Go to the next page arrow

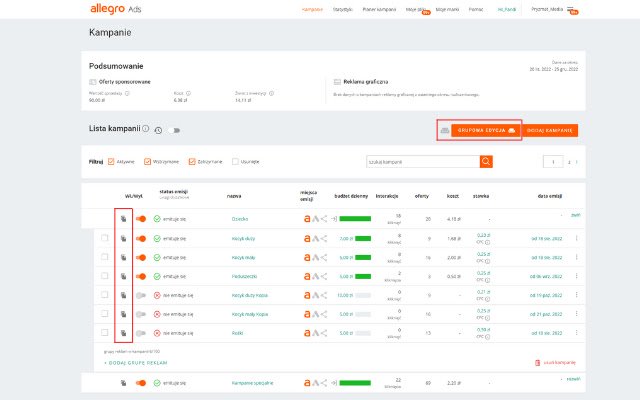577,162
